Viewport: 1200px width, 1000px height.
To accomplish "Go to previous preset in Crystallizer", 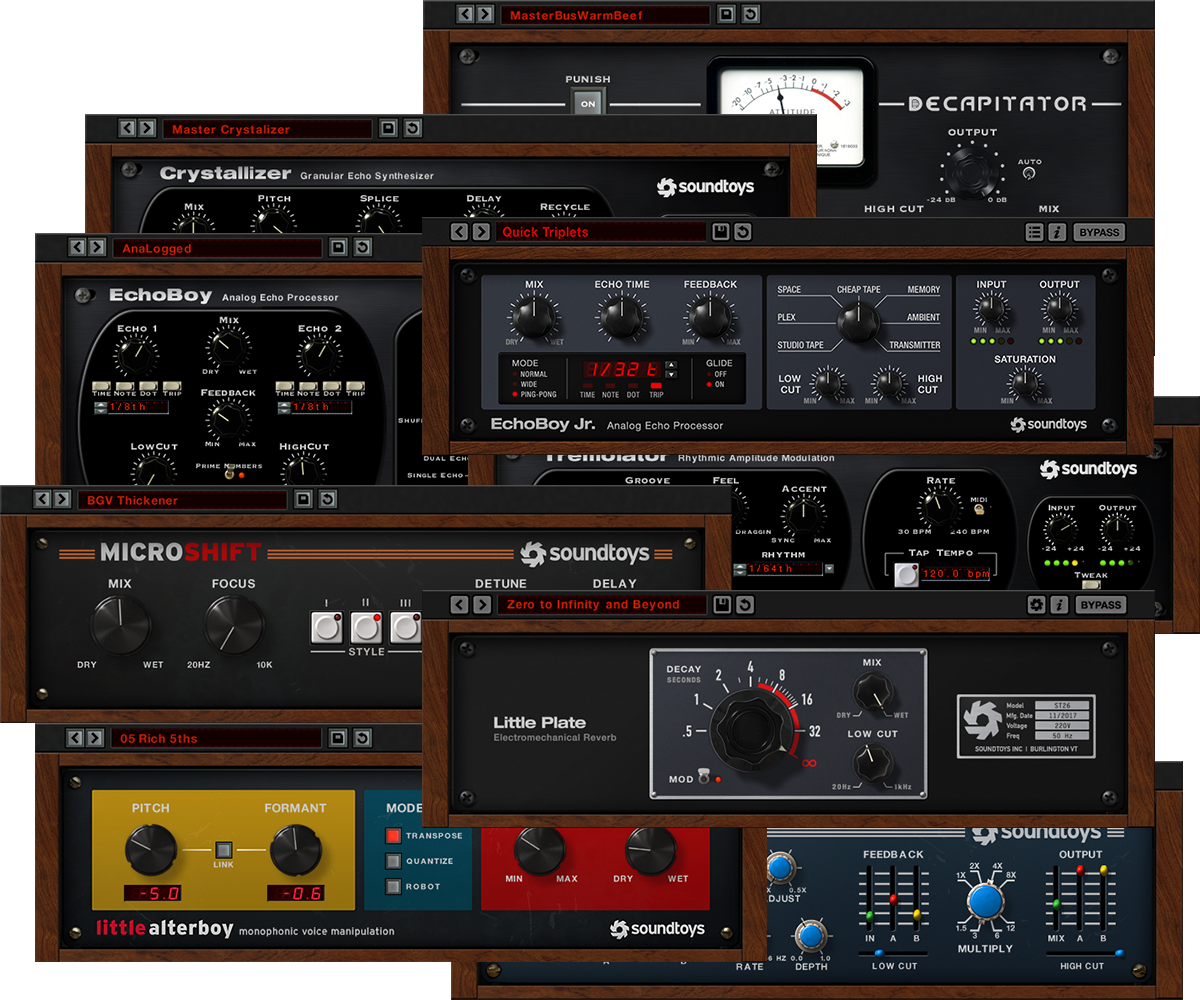I will pyautogui.click(x=126, y=129).
